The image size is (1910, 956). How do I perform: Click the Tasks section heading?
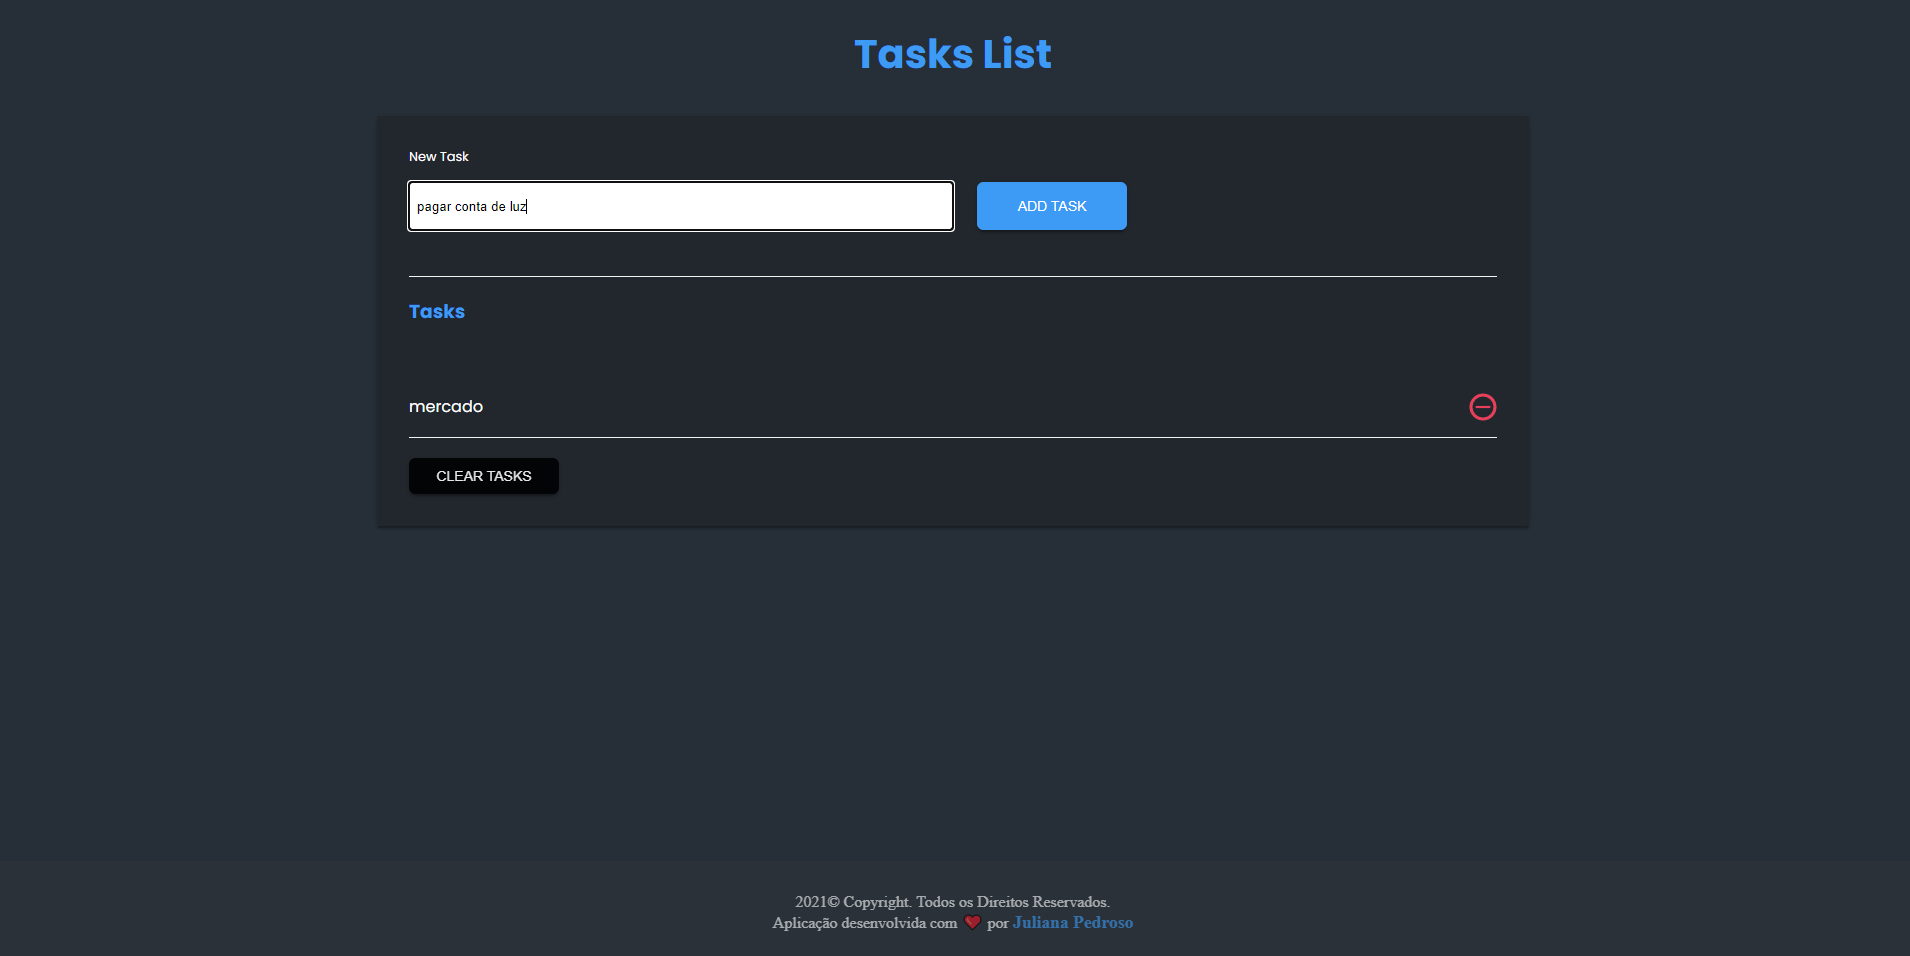click(x=436, y=311)
